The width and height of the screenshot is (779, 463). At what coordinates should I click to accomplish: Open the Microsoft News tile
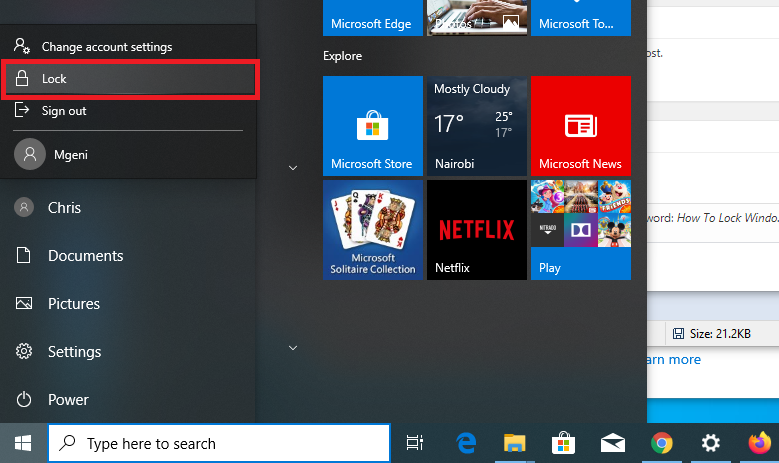pyautogui.click(x=581, y=126)
